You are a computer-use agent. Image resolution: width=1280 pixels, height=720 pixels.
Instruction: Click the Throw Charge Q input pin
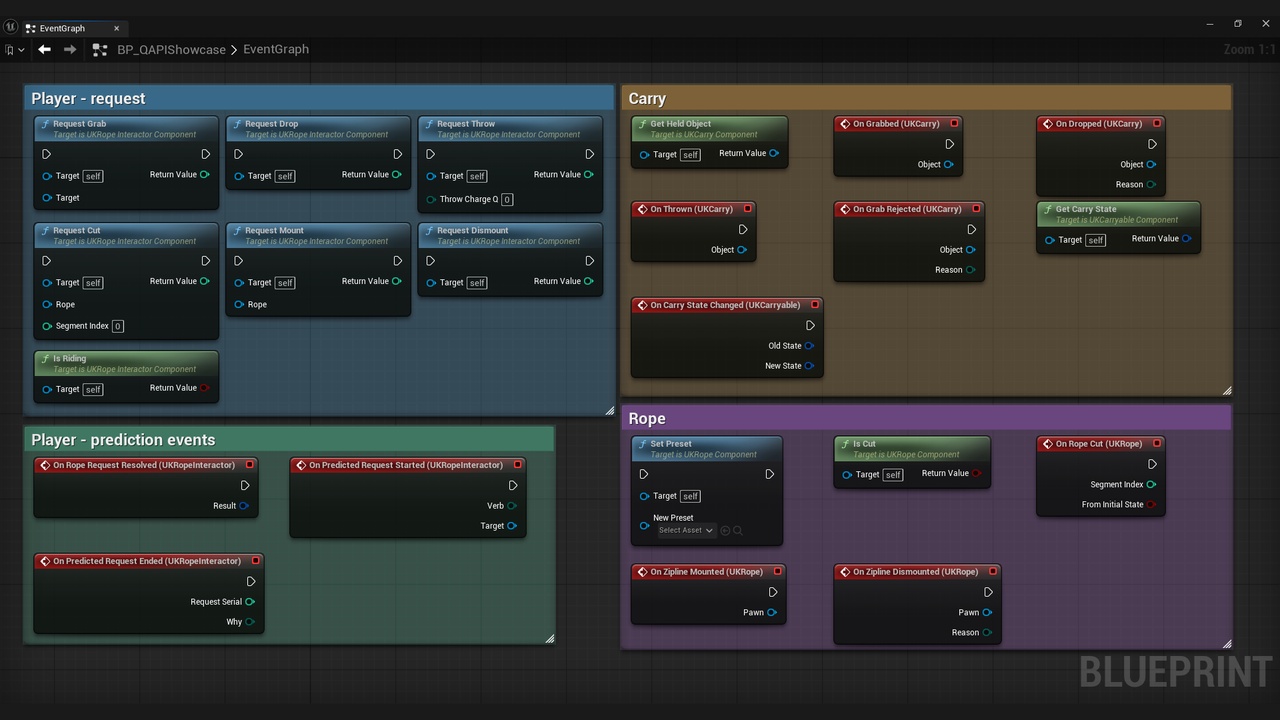click(430, 199)
